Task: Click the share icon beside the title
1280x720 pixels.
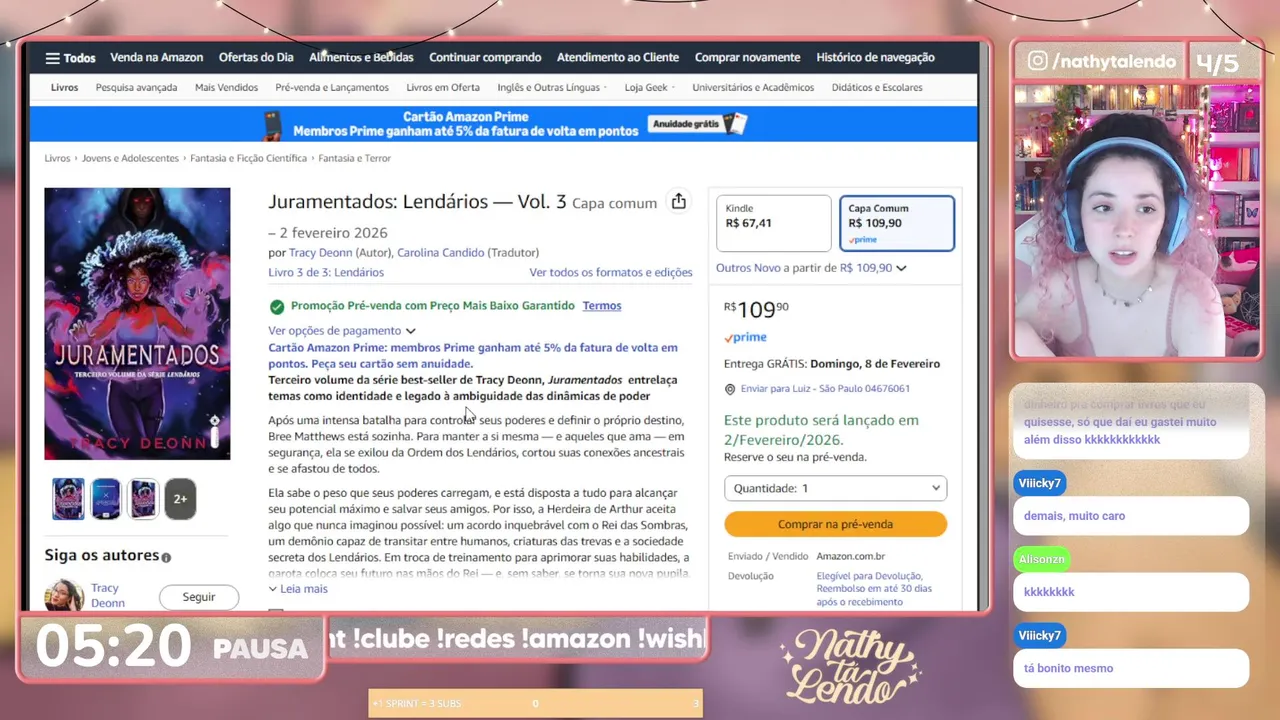Action: click(x=679, y=202)
